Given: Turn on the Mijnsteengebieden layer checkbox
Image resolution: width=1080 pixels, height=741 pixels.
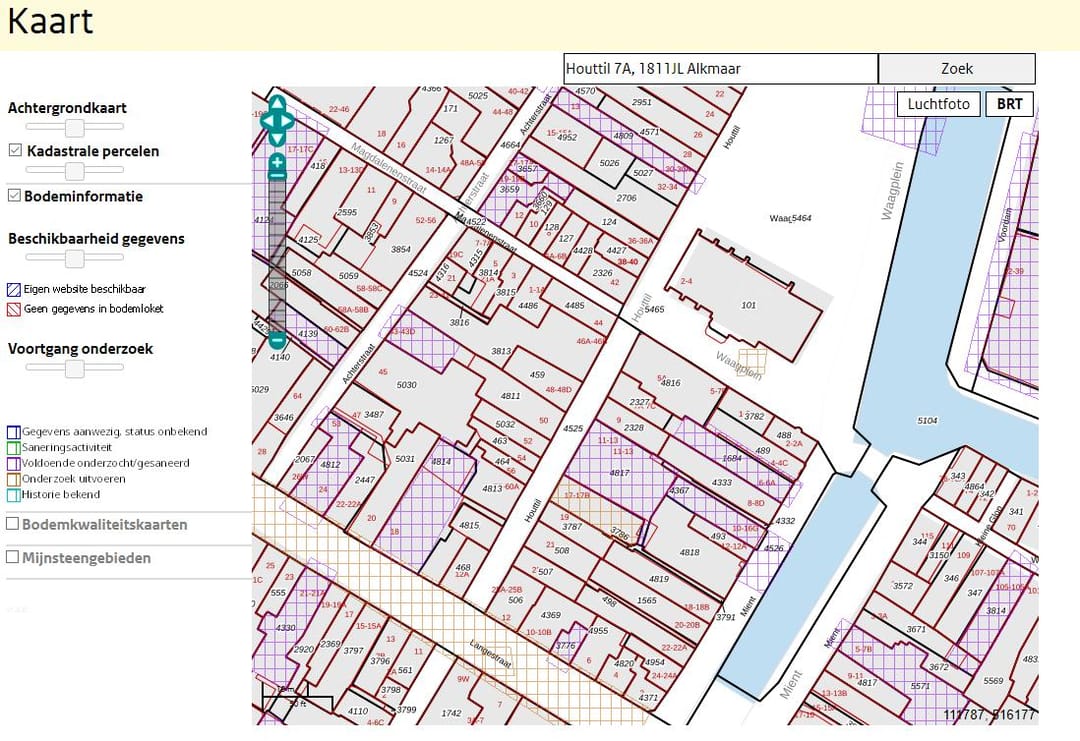Looking at the screenshot, I should 13,557.
